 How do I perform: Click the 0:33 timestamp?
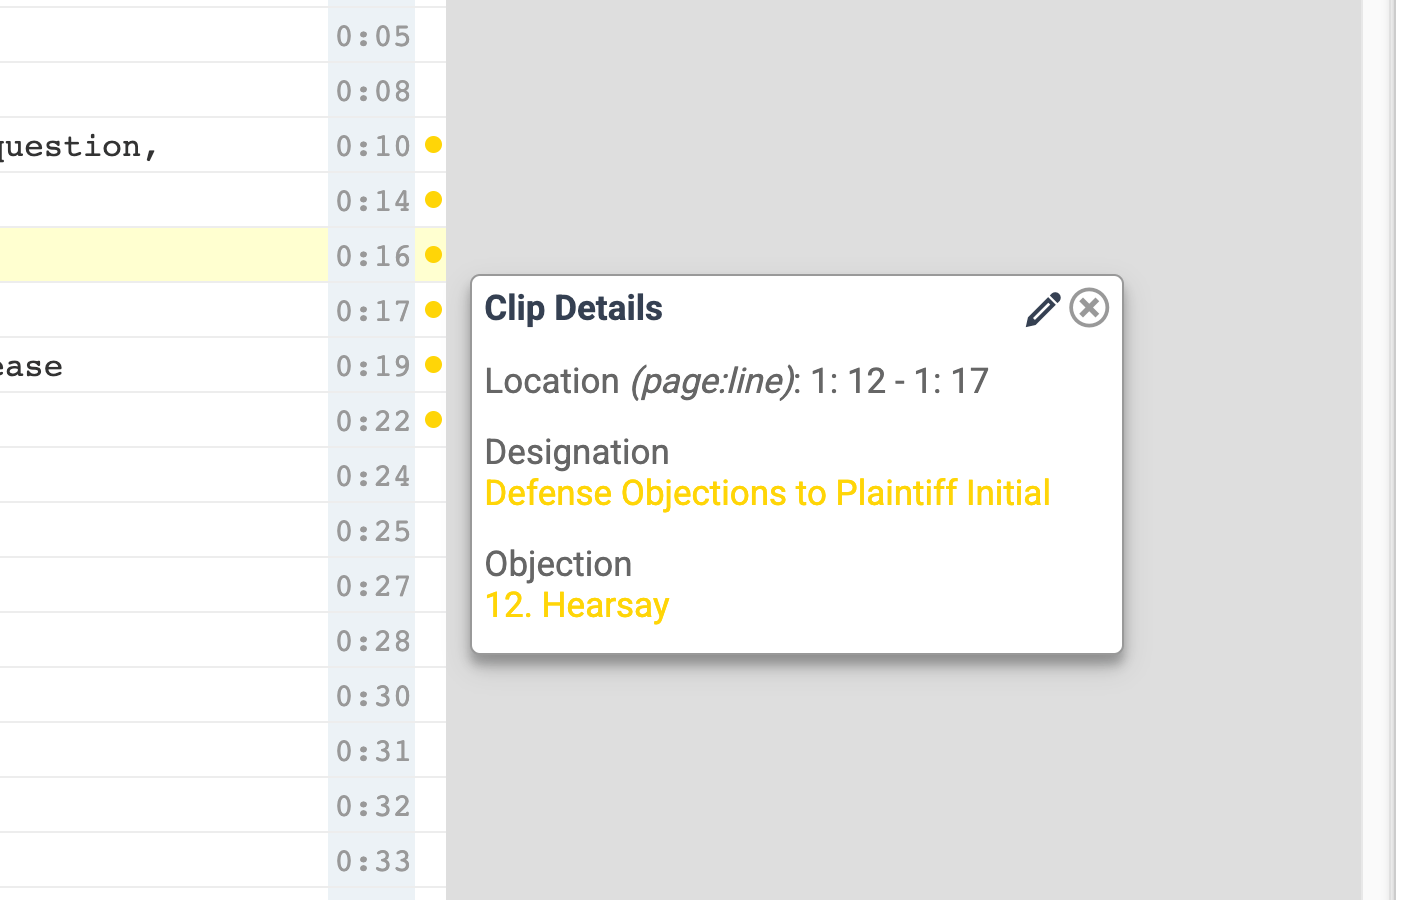click(373, 861)
